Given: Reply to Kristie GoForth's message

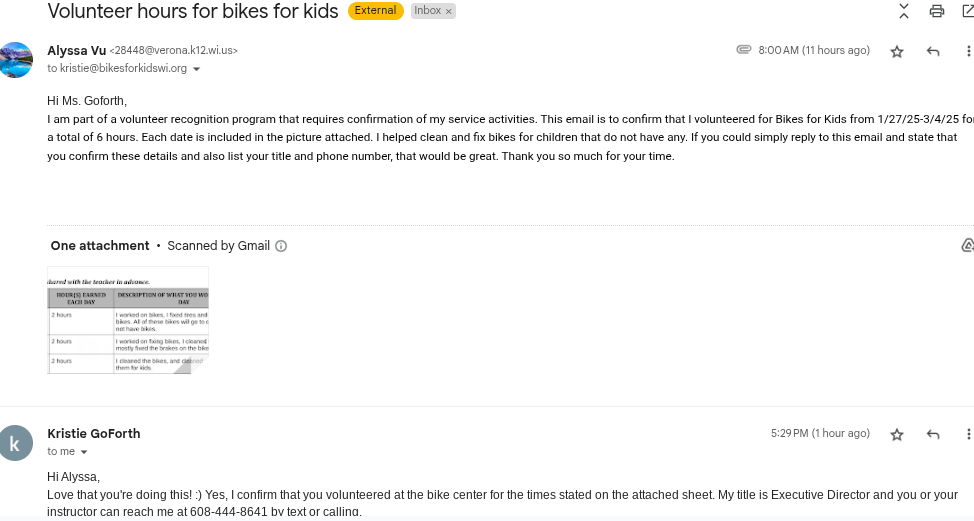Looking at the screenshot, I should [x=933, y=434].
